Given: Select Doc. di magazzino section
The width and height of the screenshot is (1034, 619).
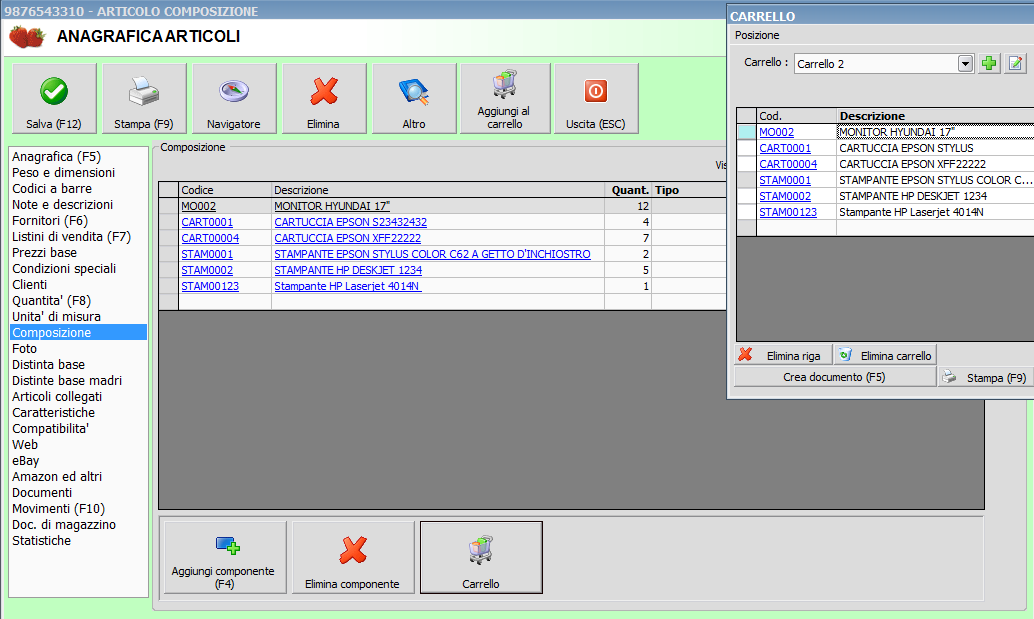Looking at the screenshot, I should [x=63, y=525].
